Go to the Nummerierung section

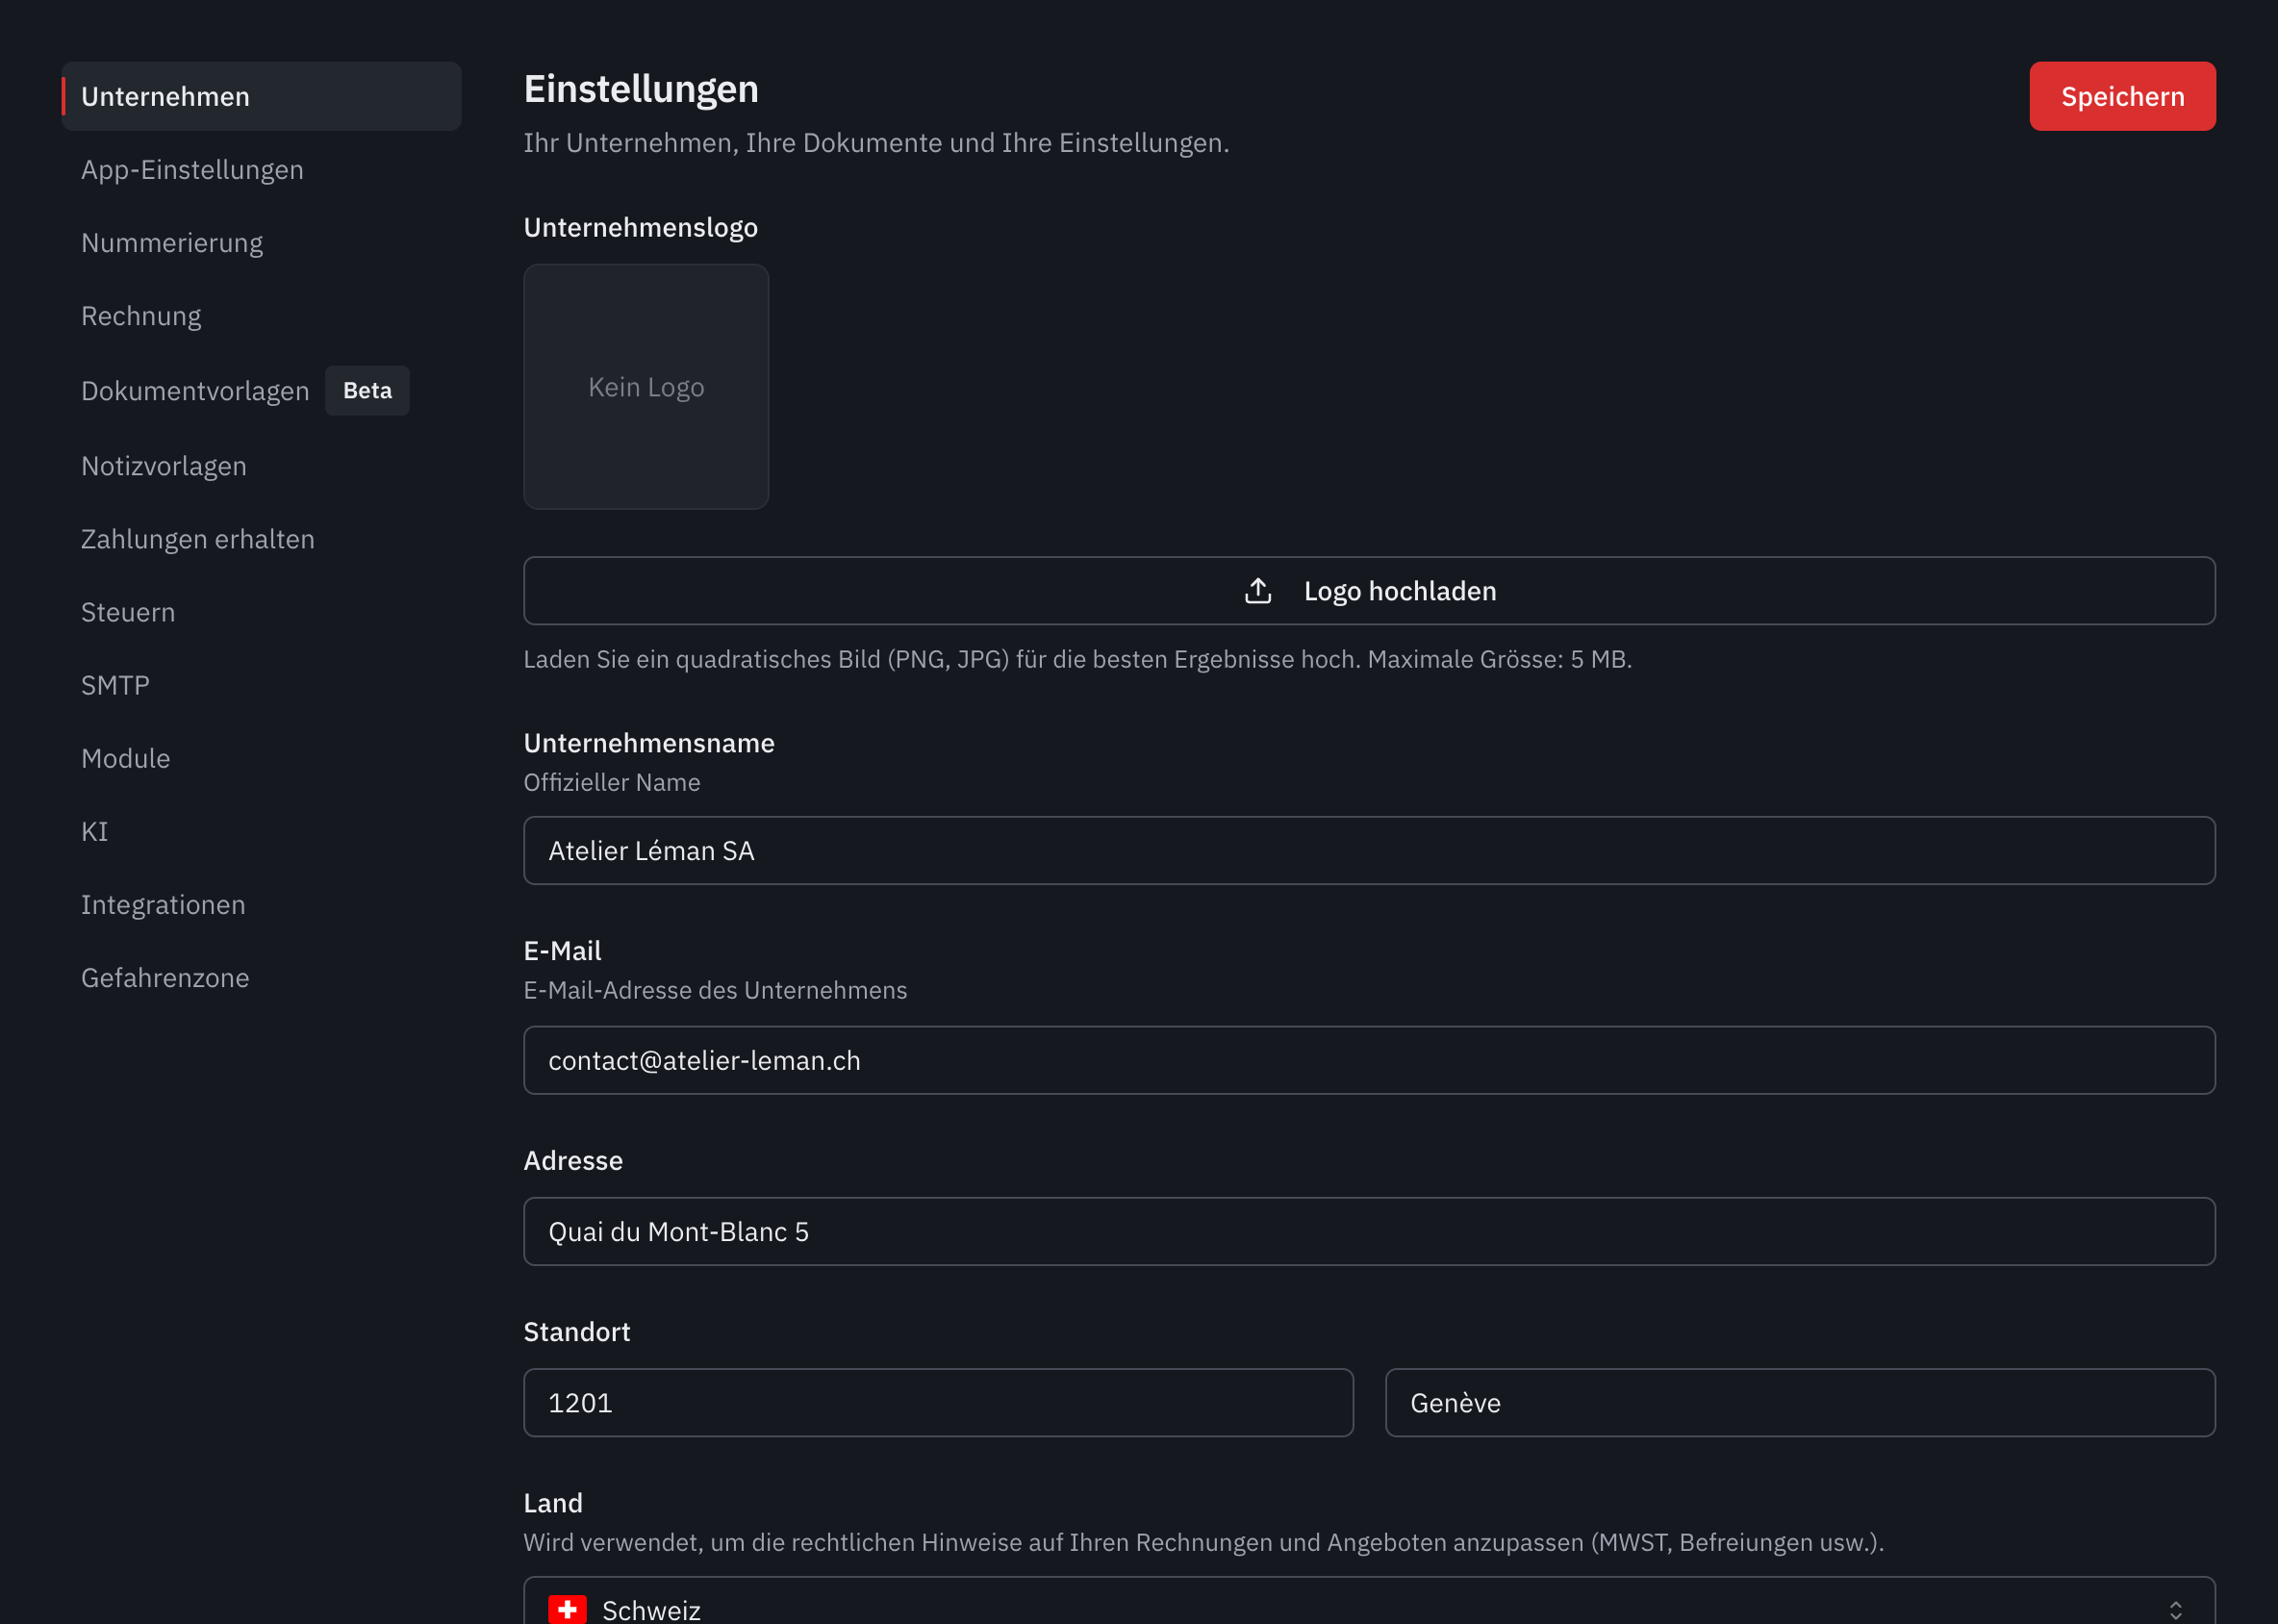click(x=172, y=243)
